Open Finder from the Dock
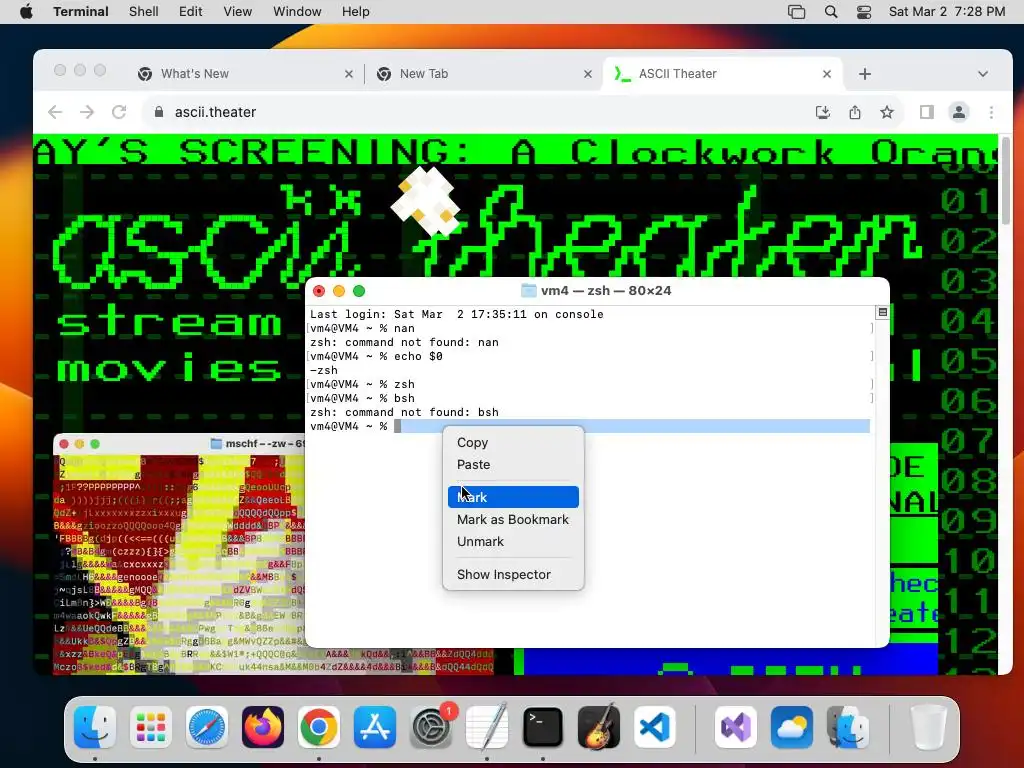This screenshot has height=768, width=1024. click(x=95, y=727)
